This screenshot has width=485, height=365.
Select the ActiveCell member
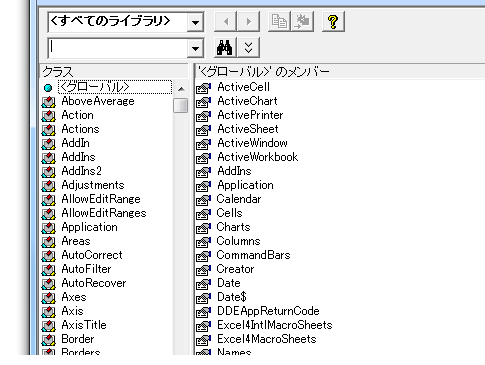pos(243,87)
